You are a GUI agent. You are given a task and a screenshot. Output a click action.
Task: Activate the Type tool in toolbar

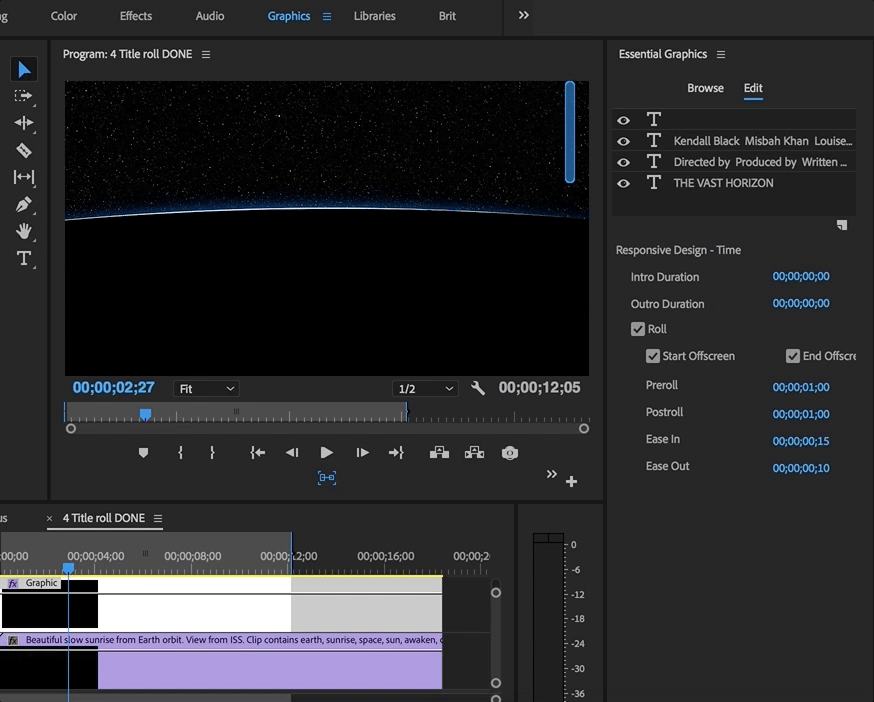point(24,258)
